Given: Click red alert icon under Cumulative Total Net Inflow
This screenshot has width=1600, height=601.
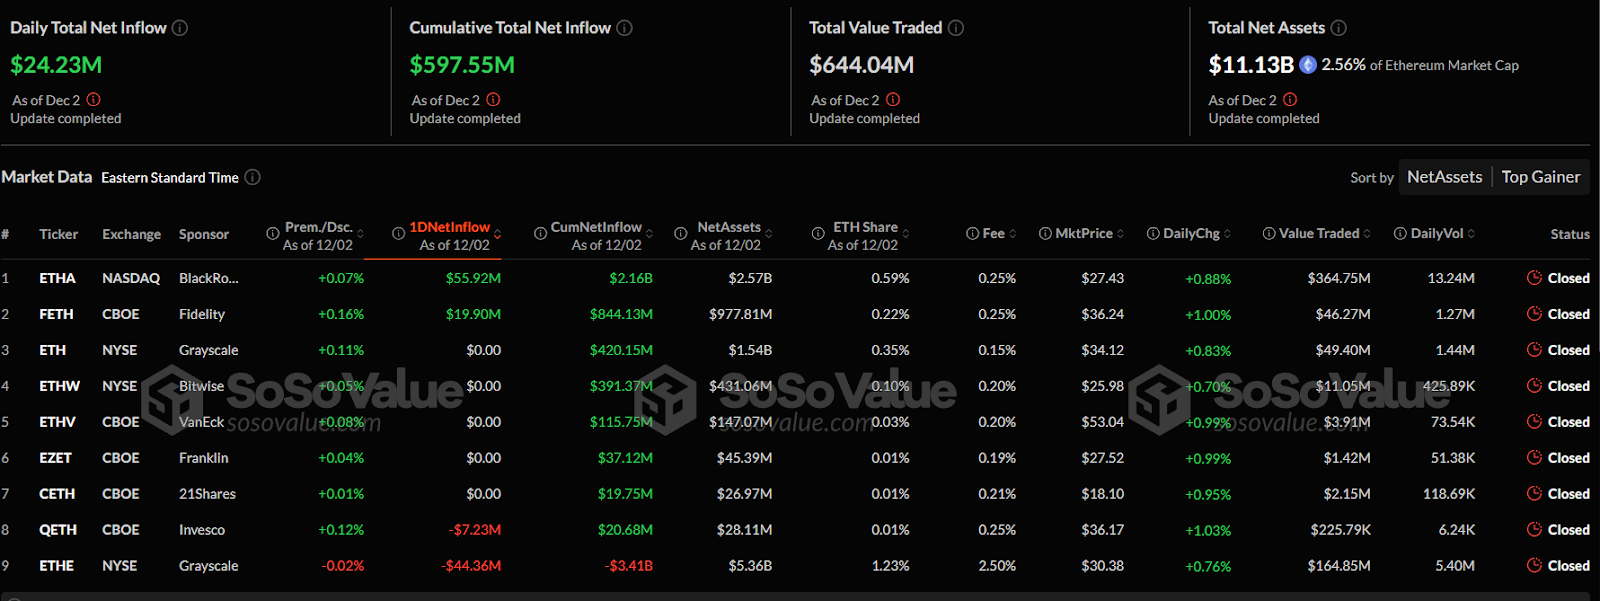Looking at the screenshot, I should 493,100.
